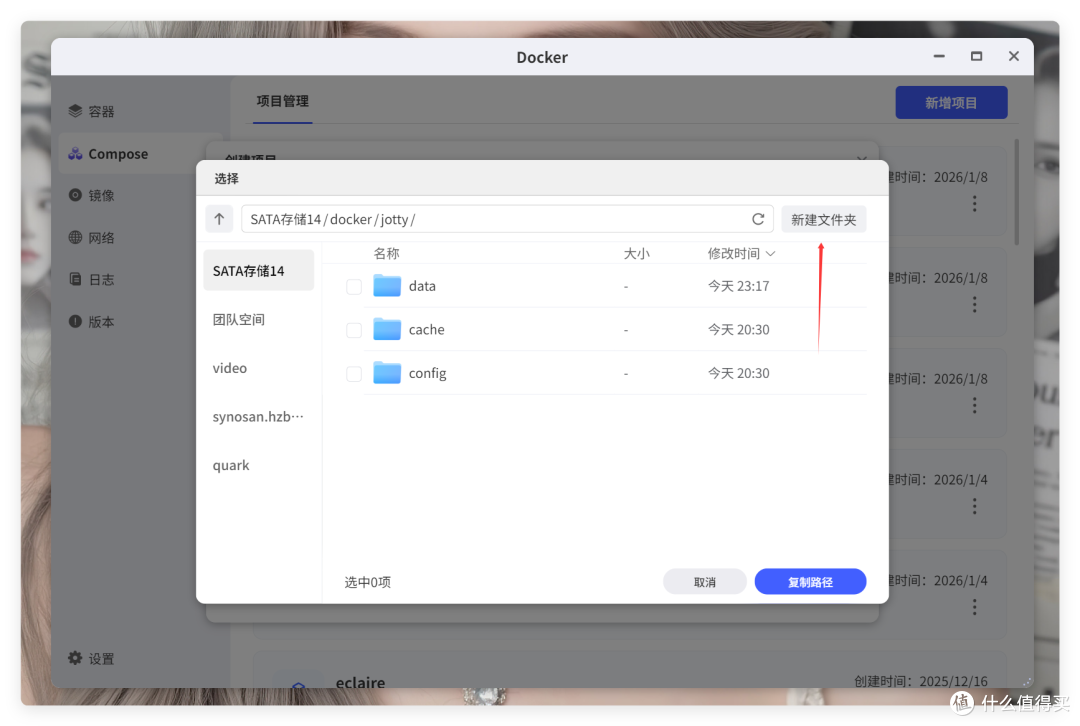Check the cache folder checkbox
Viewport: 1080px width, 726px height.
[x=354, y=330]
